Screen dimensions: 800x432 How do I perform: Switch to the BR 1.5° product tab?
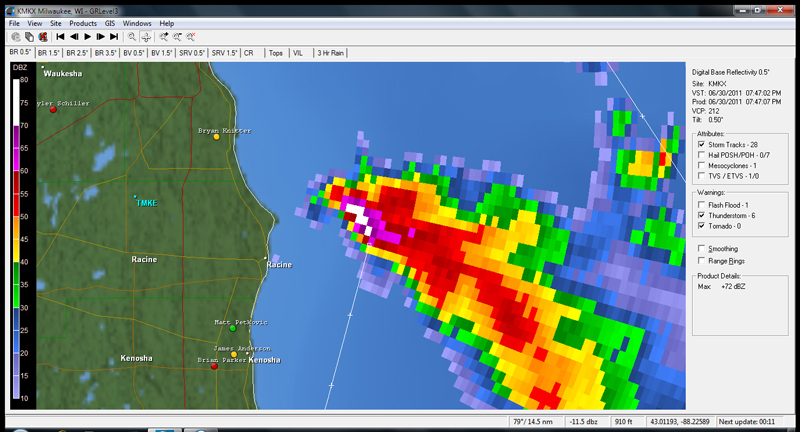tap(48, 53)
